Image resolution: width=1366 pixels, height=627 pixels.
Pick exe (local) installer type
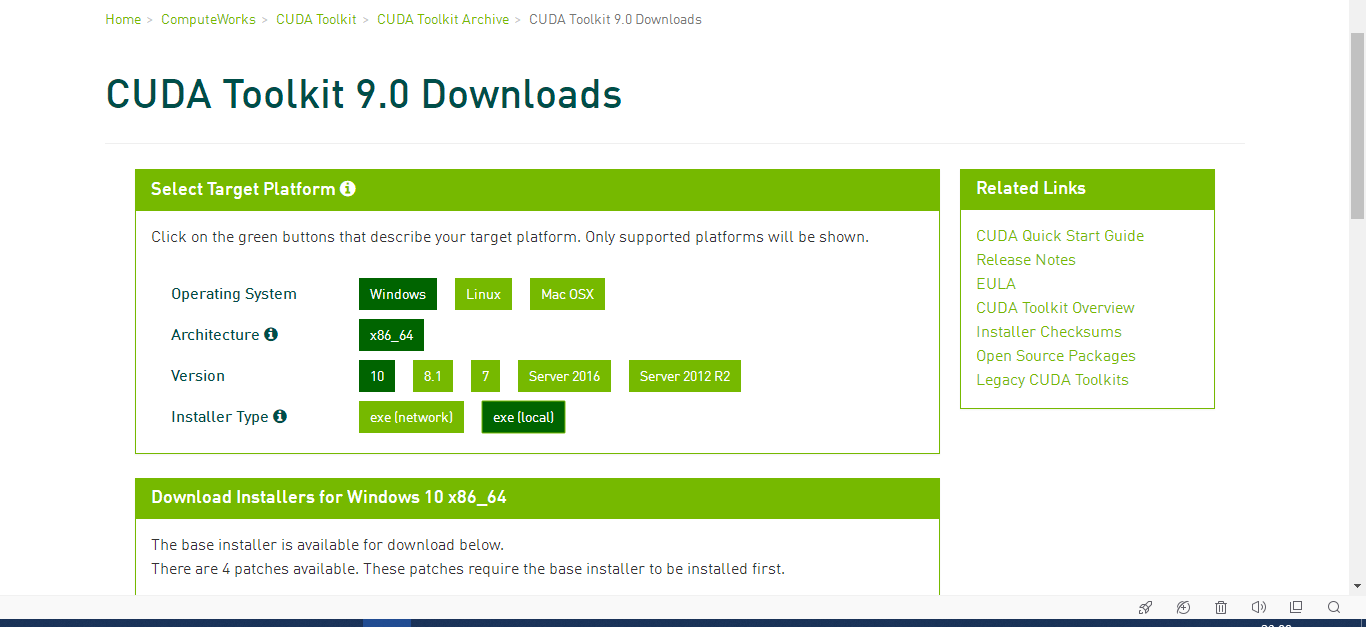(523, 417)
